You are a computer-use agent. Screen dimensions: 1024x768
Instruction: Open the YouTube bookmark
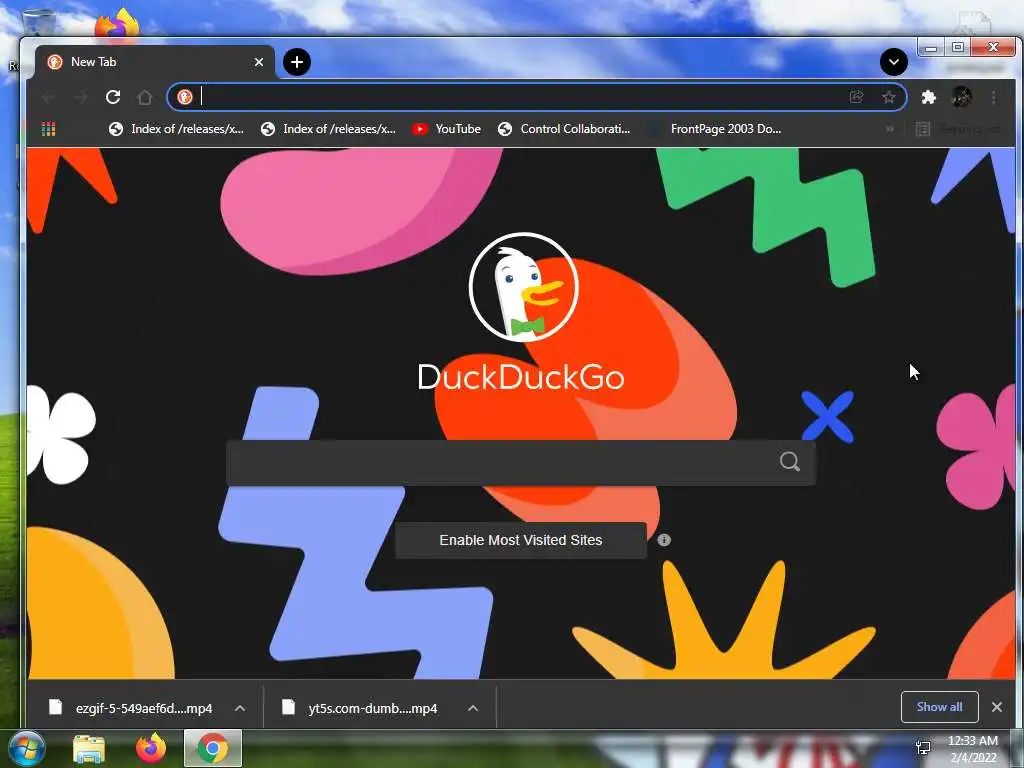pyautogui.click(x=447, y=129)
